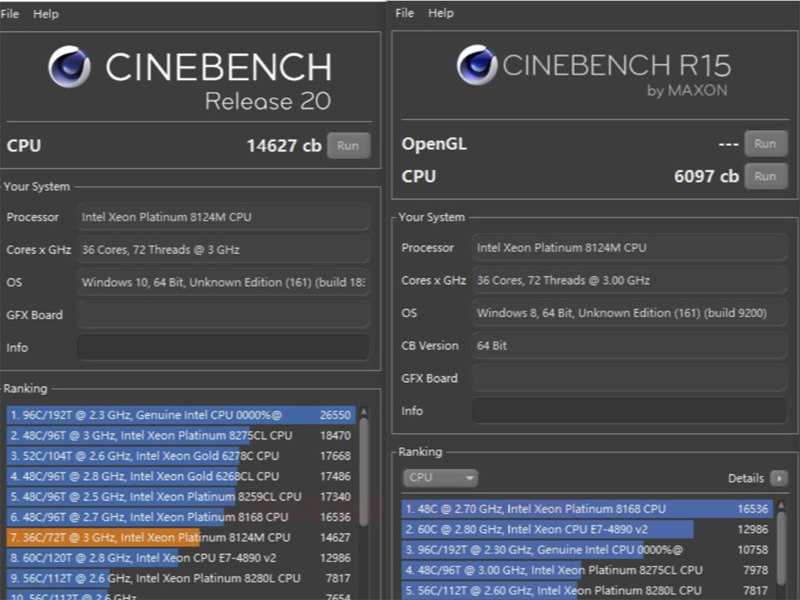Select ranking row 9 Xeon Platinum 8280L in R20

181,578
